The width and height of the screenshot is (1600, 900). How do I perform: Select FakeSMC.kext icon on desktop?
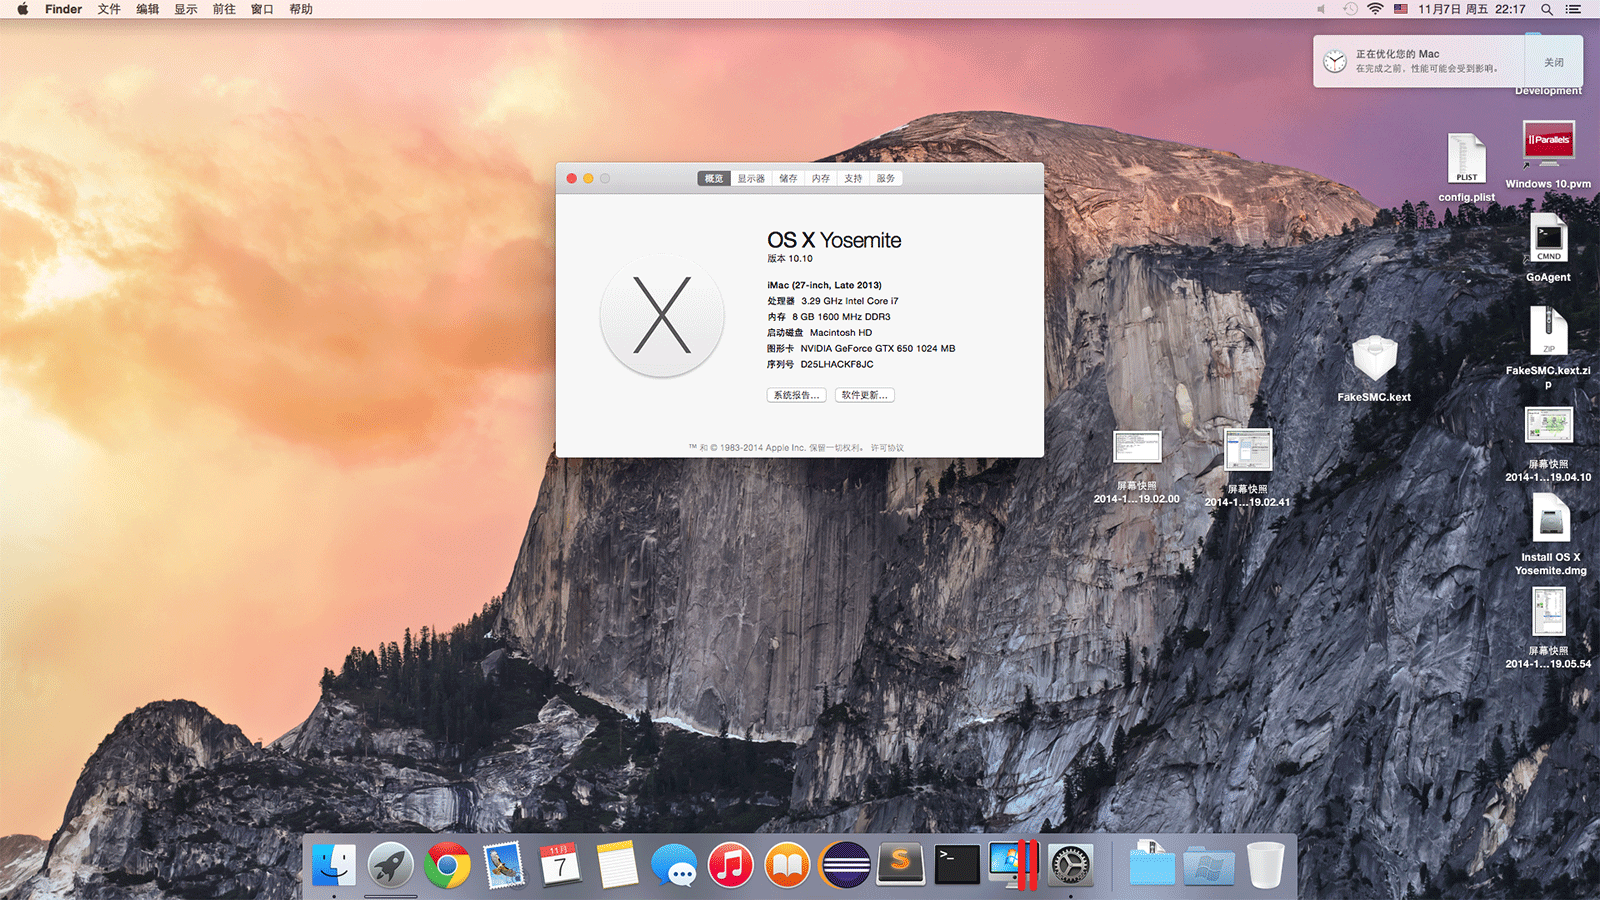pos(1374,357)
